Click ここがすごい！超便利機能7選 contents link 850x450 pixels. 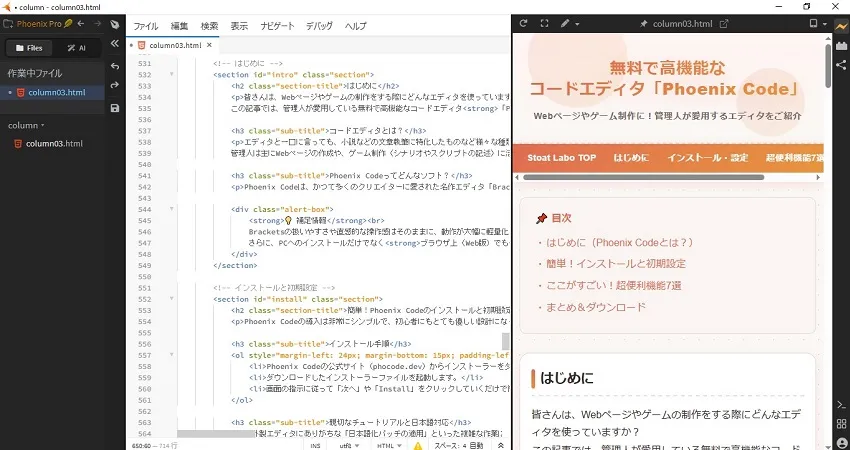click(x=614, y=285)
